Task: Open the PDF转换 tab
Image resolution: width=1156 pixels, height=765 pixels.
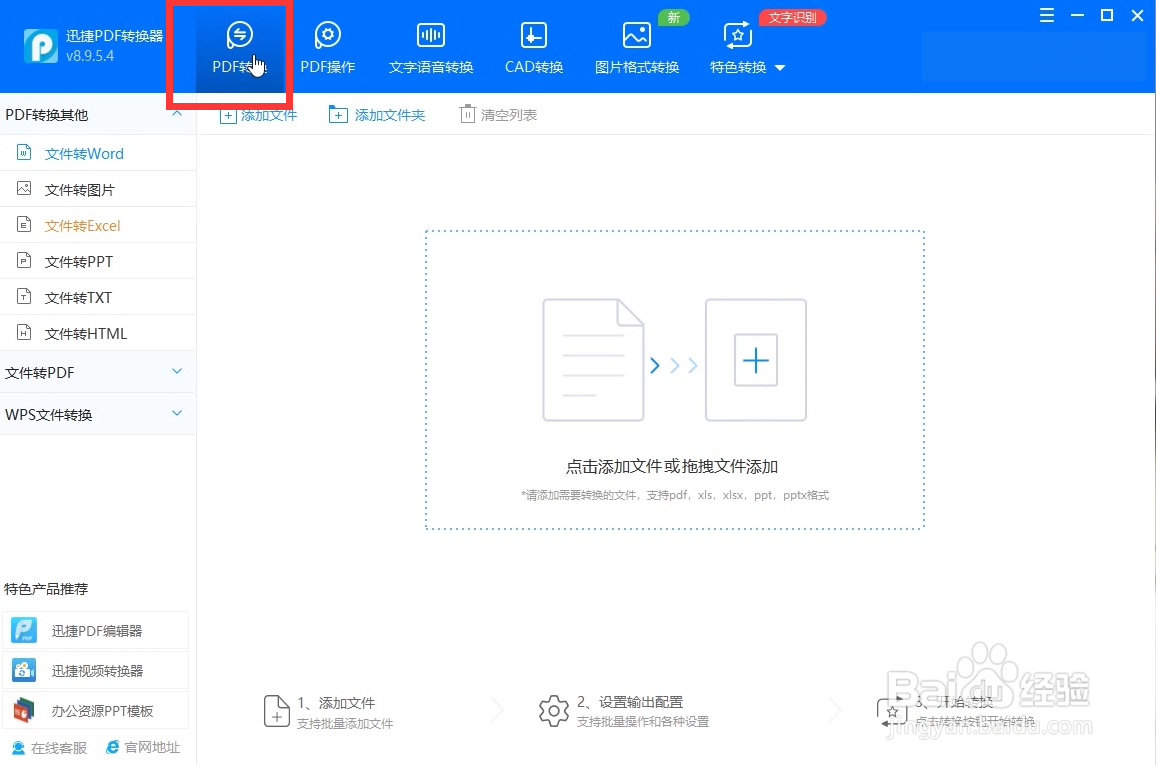Action: click(240, 48)
